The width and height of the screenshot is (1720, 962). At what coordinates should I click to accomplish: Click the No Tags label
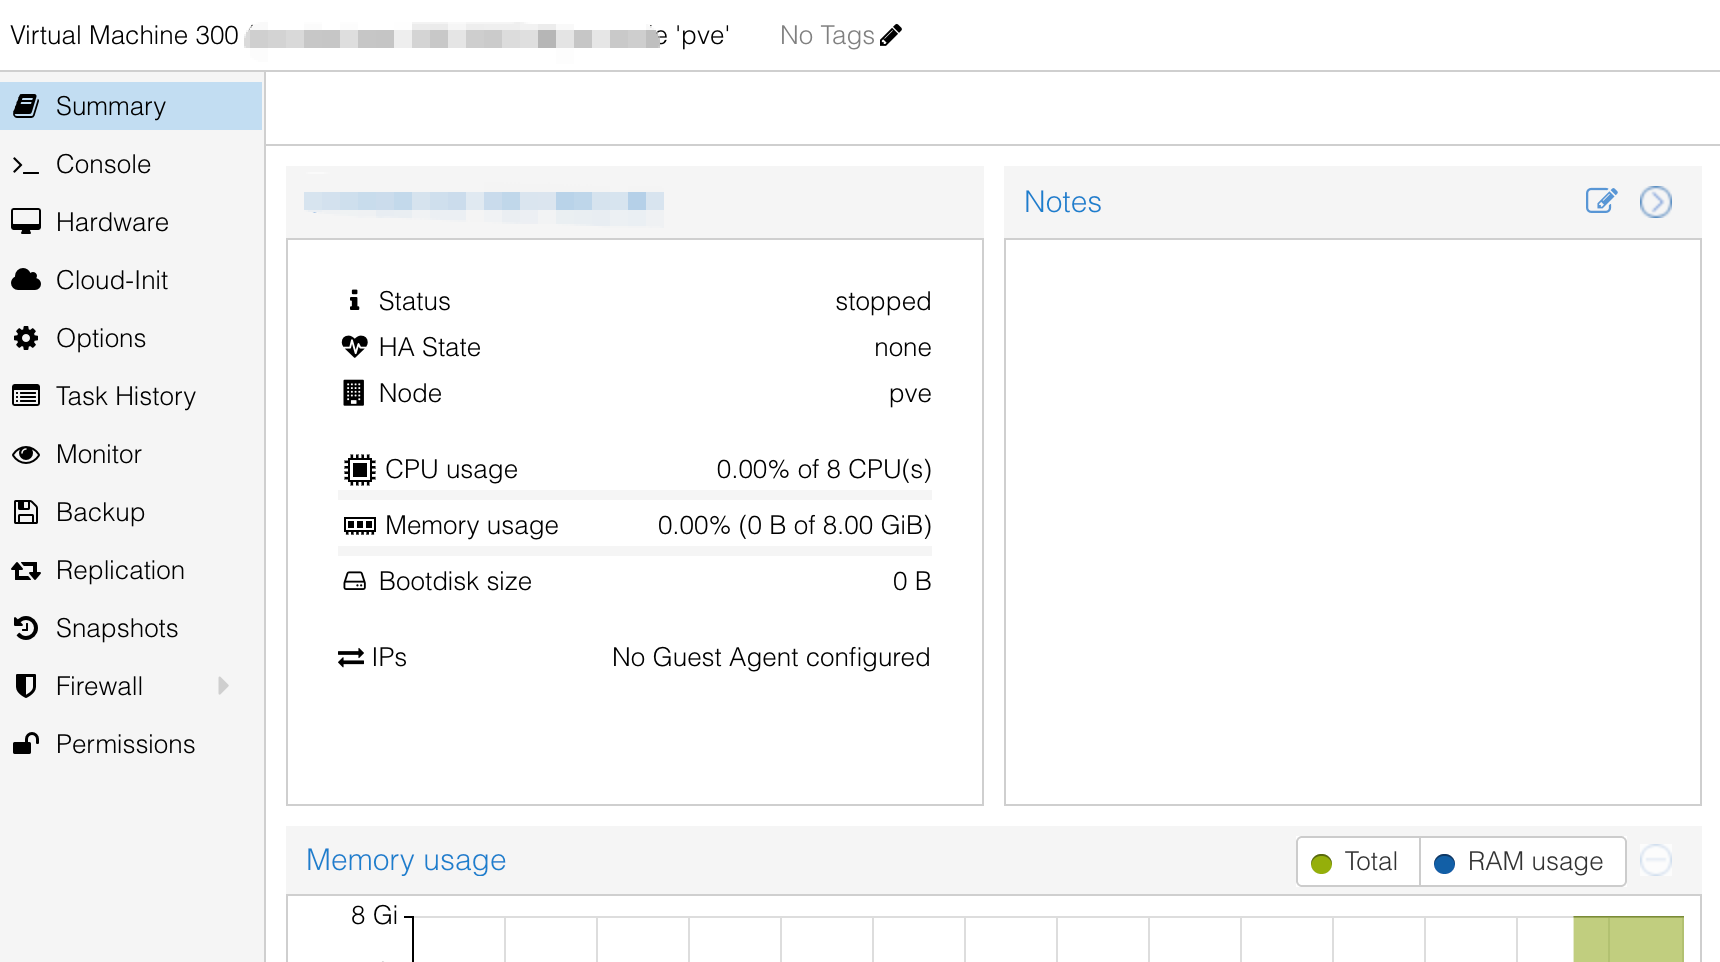pyautogui.click(x=826, y=36)
